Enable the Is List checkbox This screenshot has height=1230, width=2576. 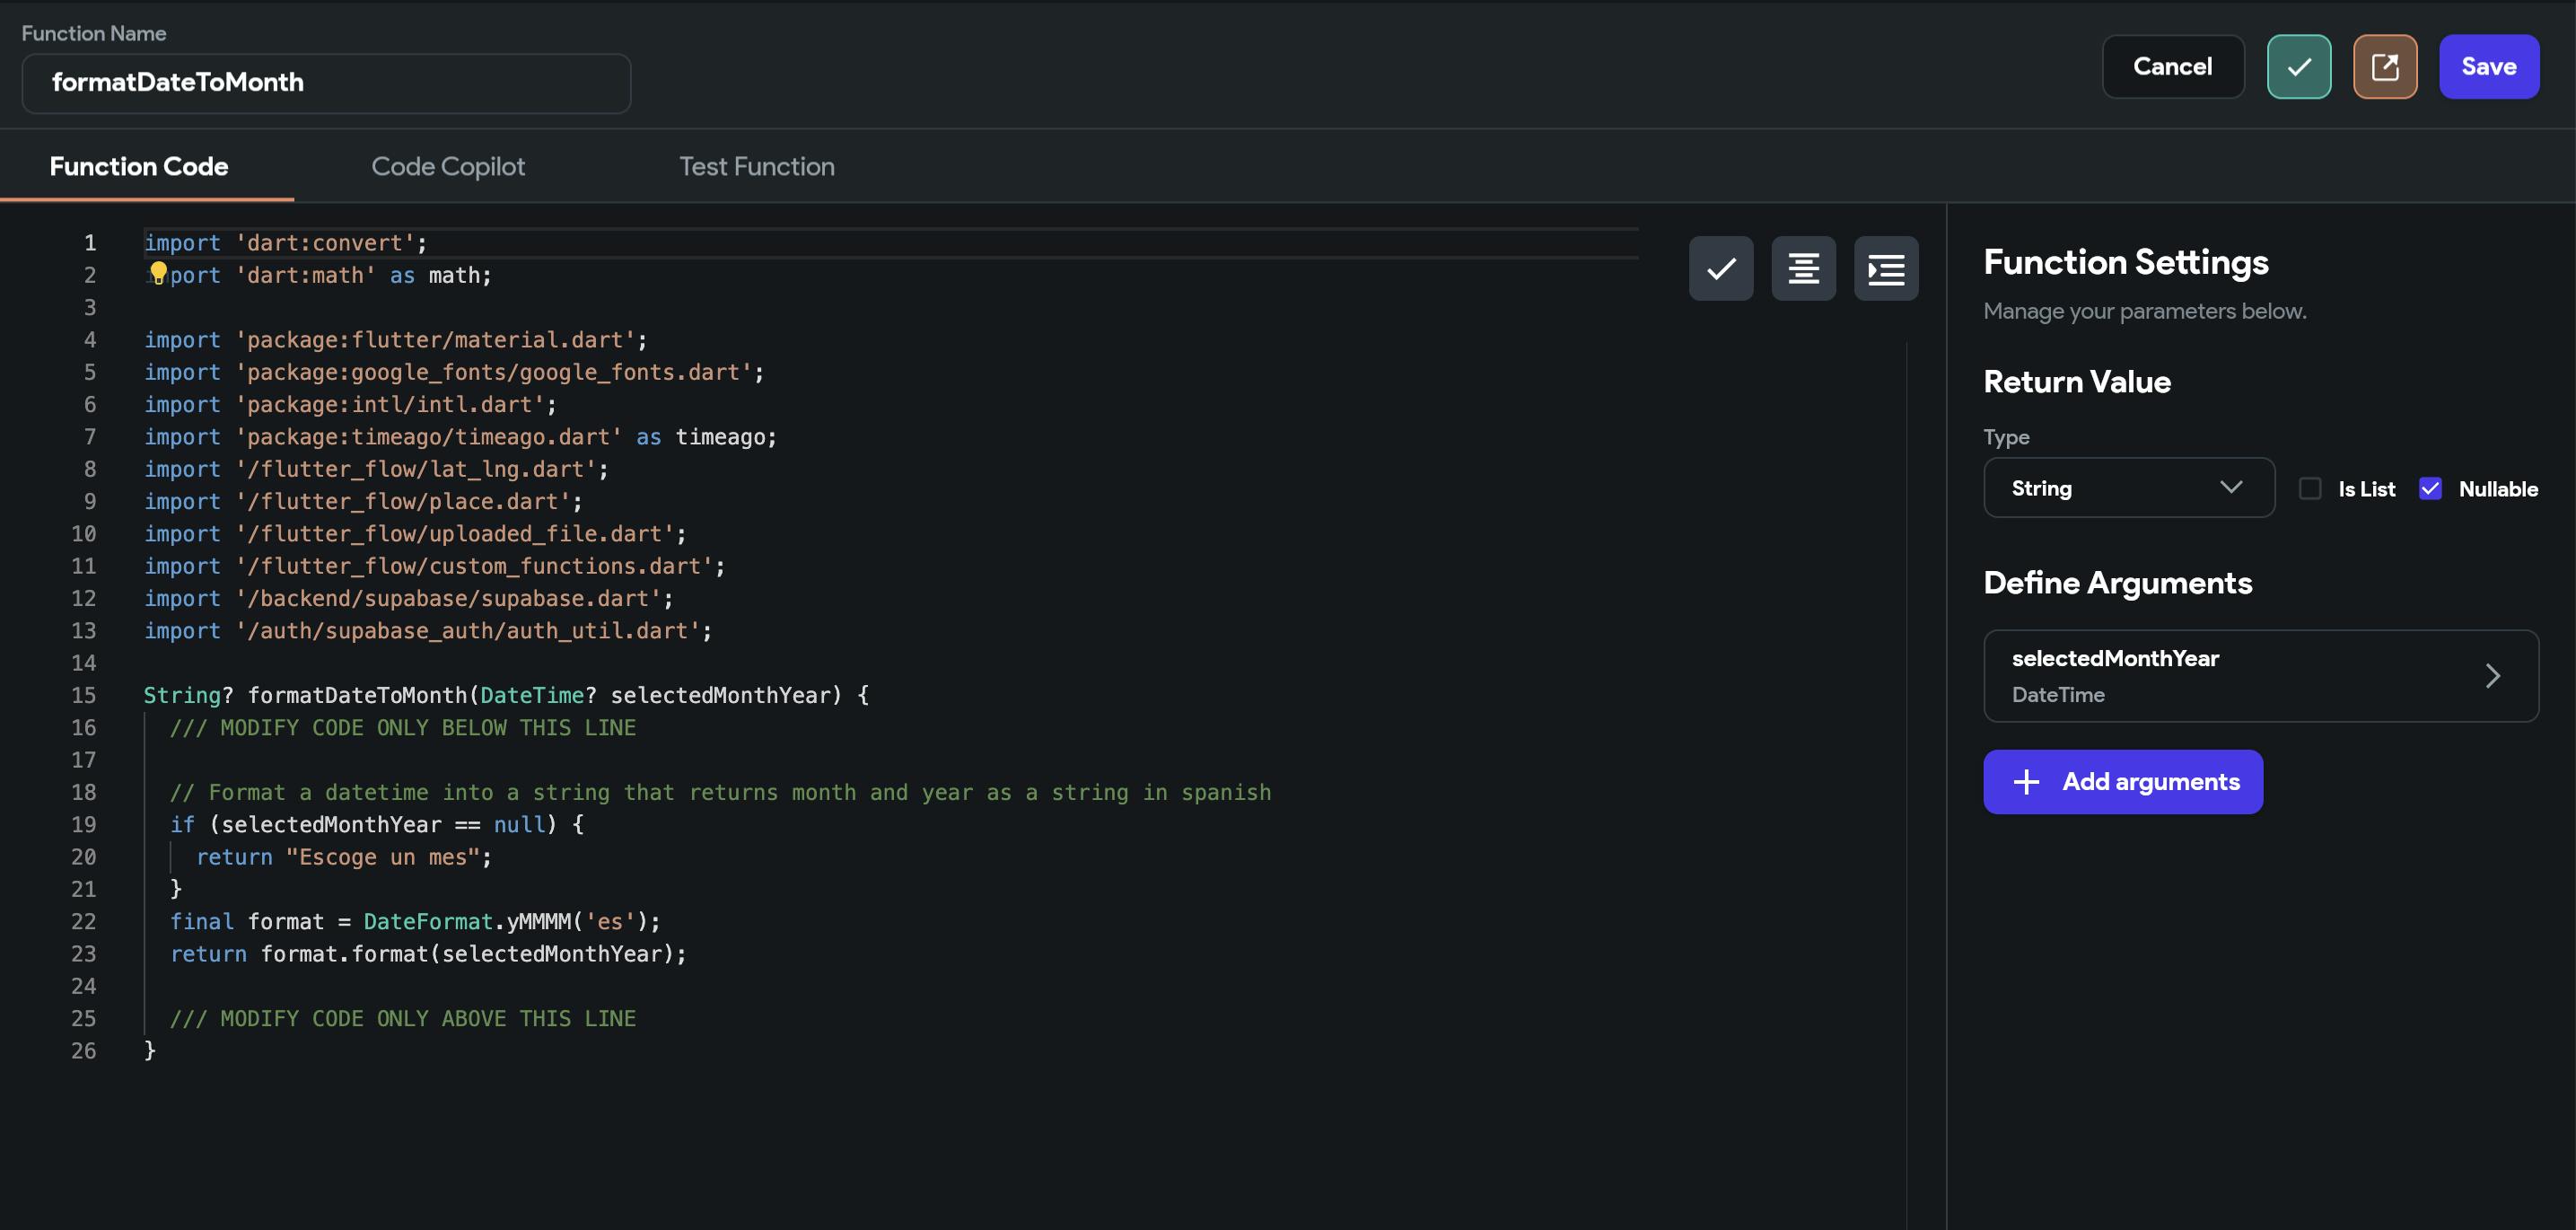click(2309, 488)
